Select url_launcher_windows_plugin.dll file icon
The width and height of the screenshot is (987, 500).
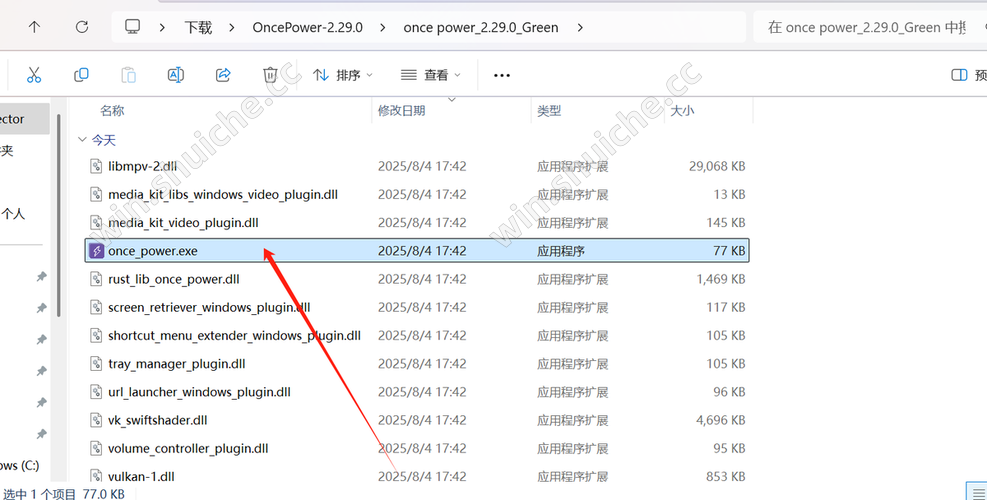tap(96, 392)
